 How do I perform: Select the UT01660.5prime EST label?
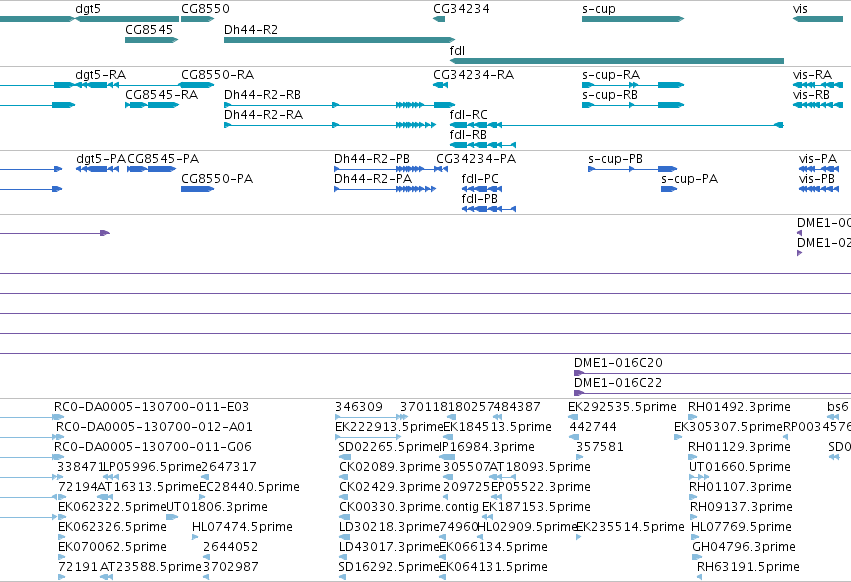click(740, 467)
